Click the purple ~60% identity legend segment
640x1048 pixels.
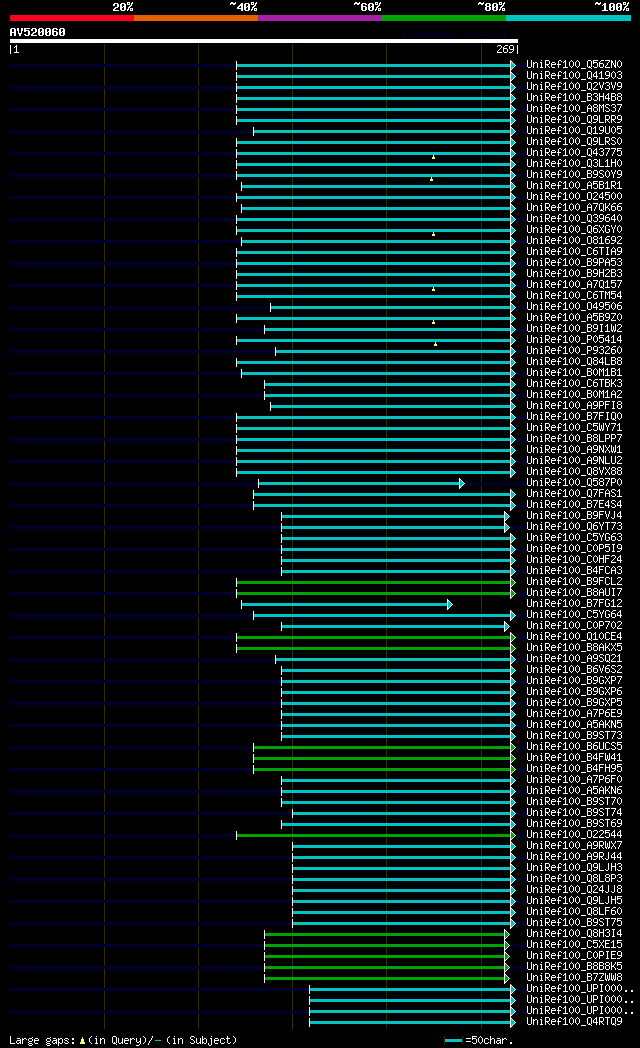319,18
